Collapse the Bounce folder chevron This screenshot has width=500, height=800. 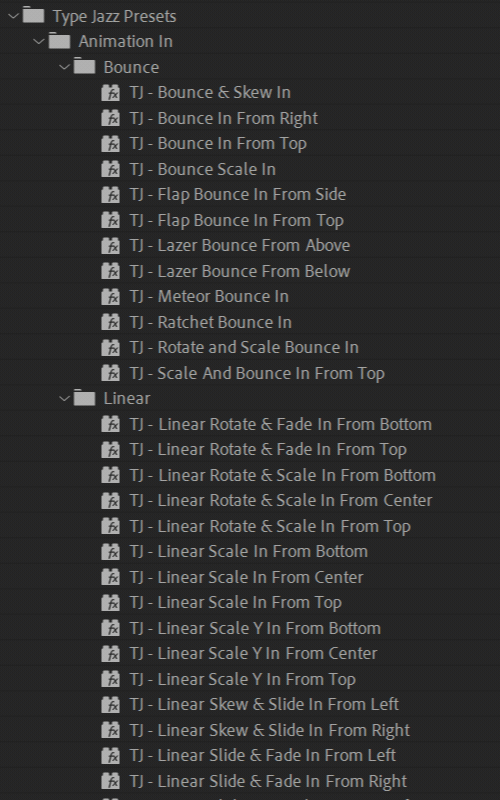point(65,67)
